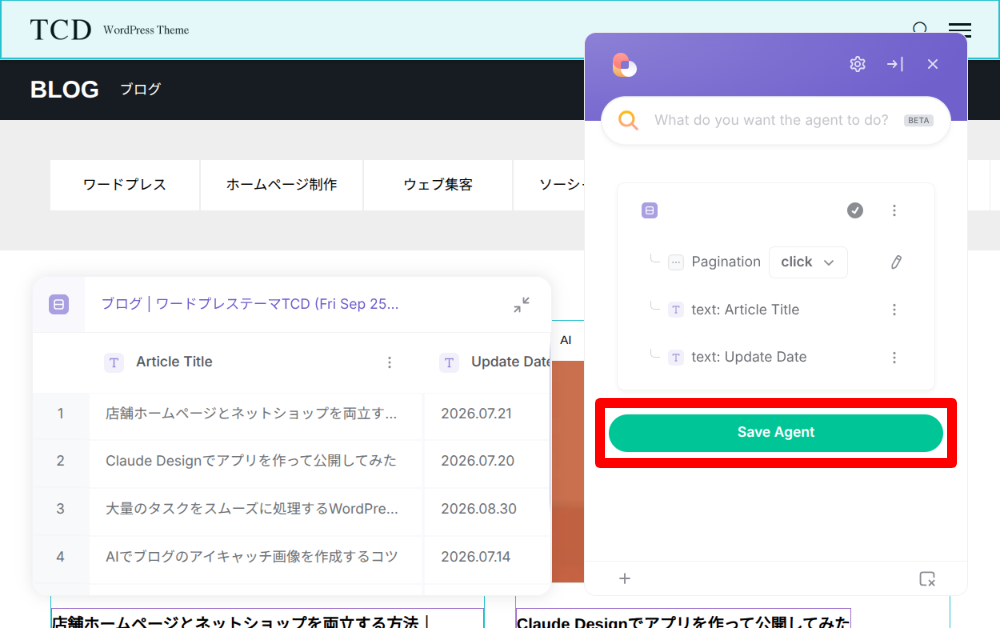The height and width of the screenshot is (628, 1000).
Task: Click the orange search magnifier icon
Action: click(x=628, y=120)
